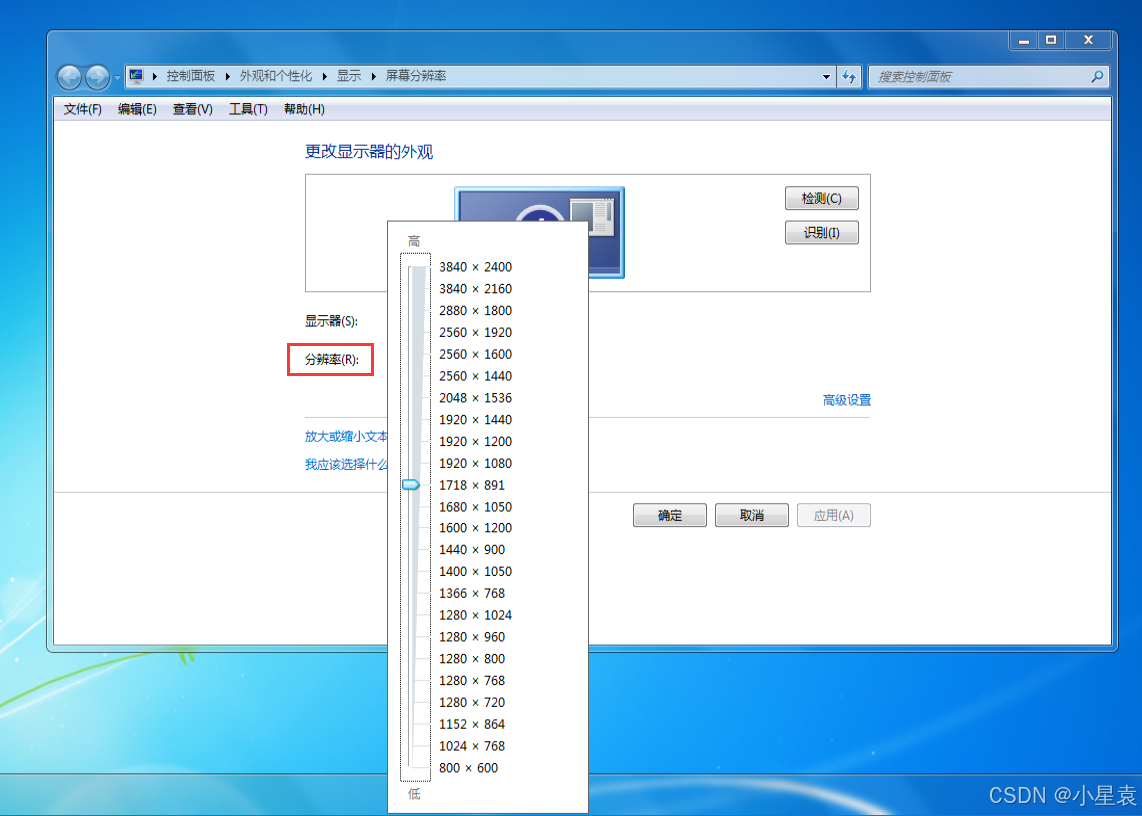Image resolution: width=1142 pixels, height=816 pixels.
Task: Select 1280 × 960 resolution
Action: pos(471,637)
